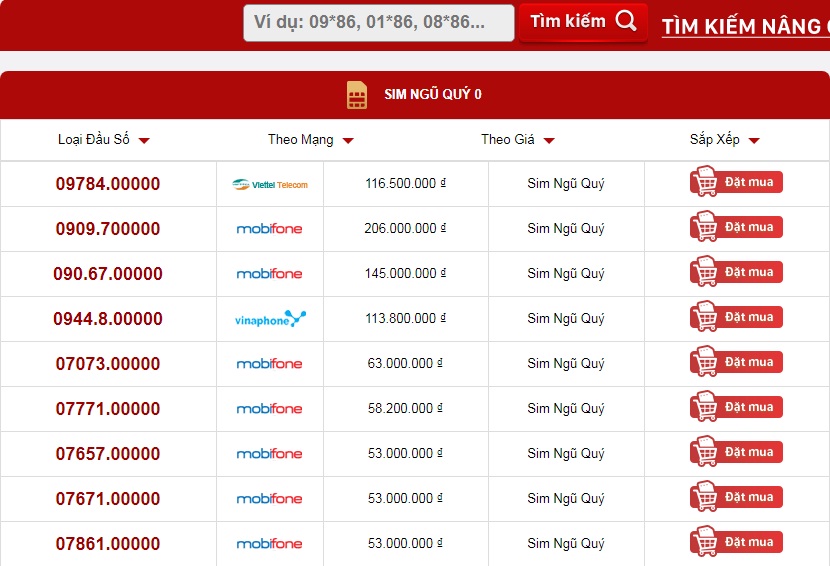Click the mobifone logo in the 090.67.00000 row

[269, 274]
